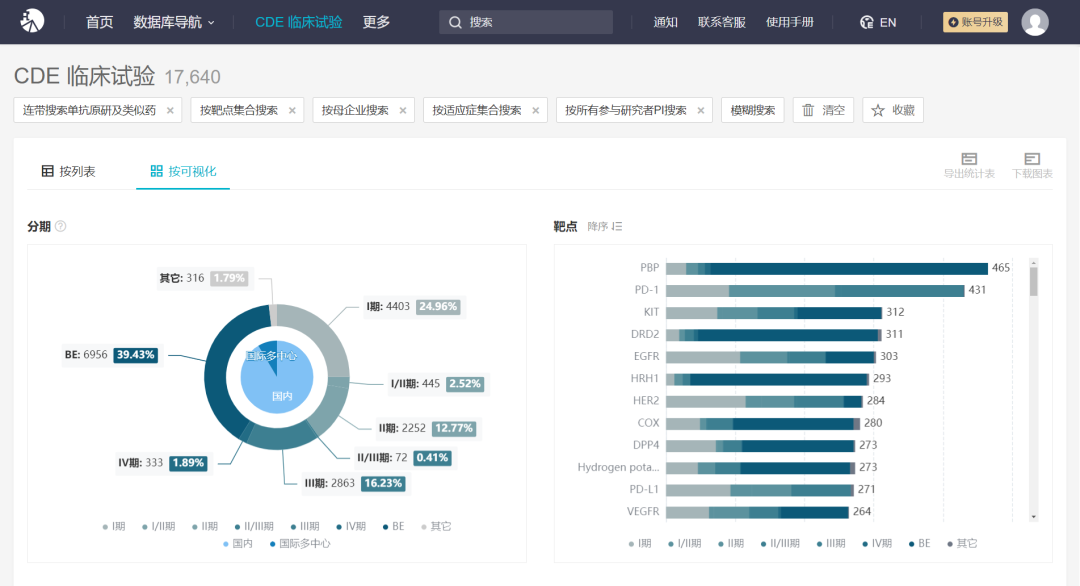
Task: Click the 搜索 search input field
Action: pyautogui.click(x=526, y=22)
